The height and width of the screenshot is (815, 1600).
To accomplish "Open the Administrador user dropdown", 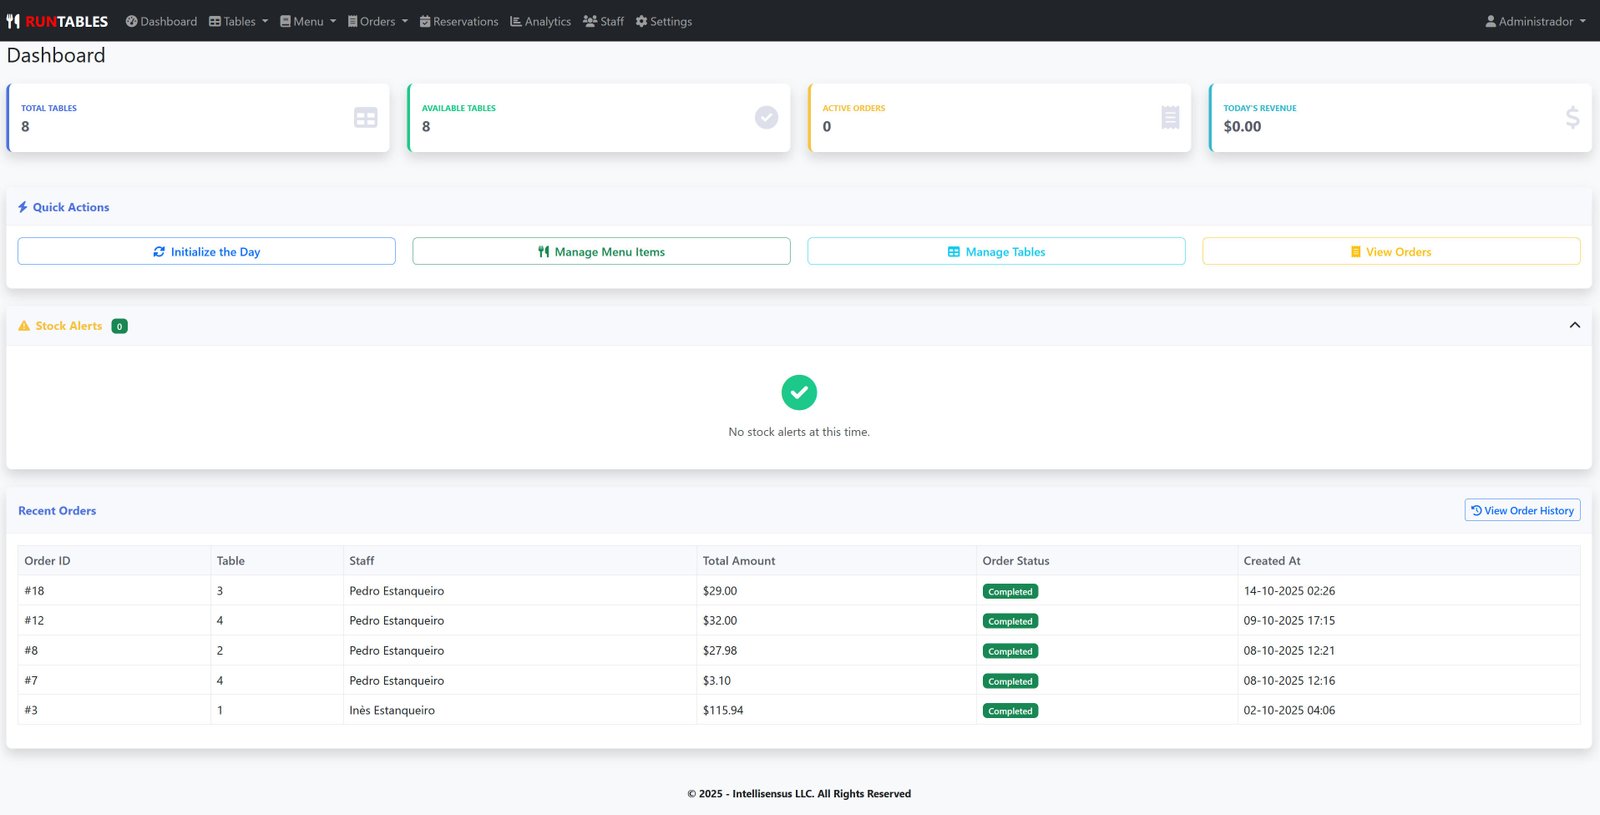I will 1535,21.
